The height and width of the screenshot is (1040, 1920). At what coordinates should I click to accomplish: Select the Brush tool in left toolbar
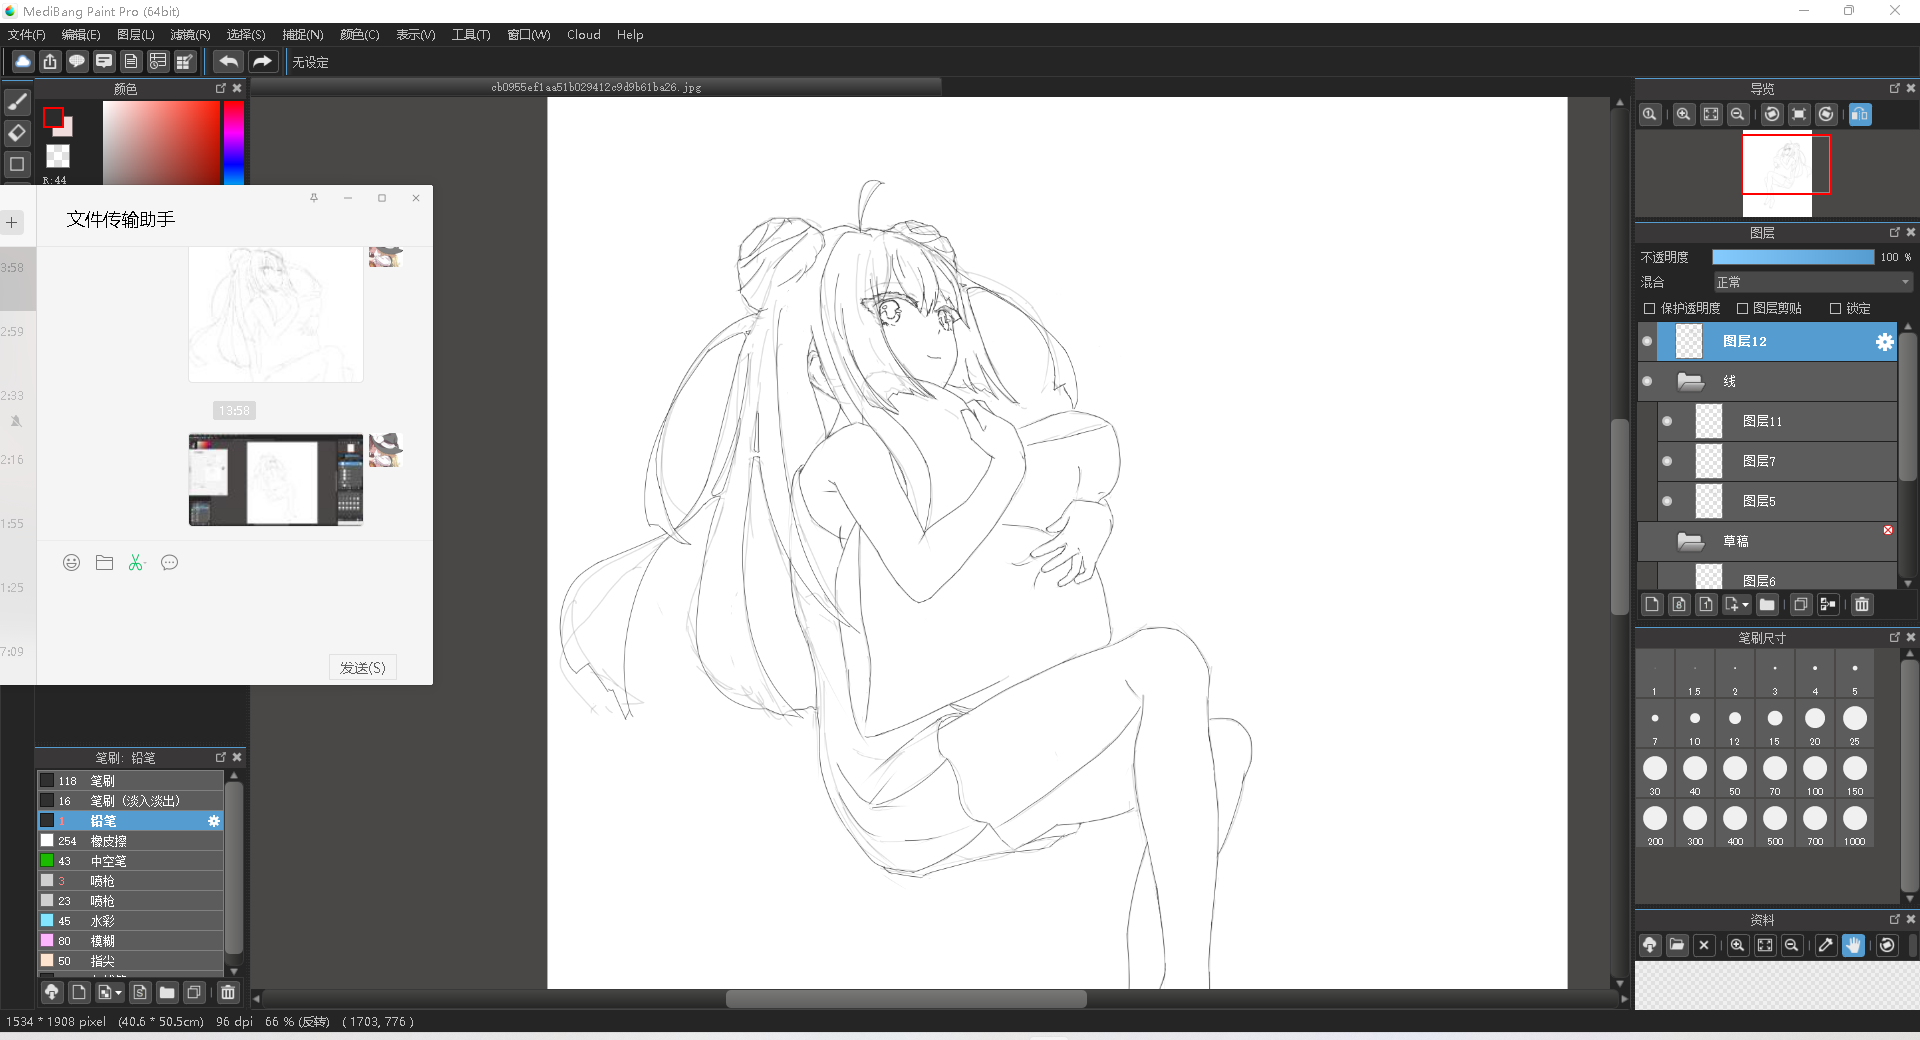pos(17,102)
